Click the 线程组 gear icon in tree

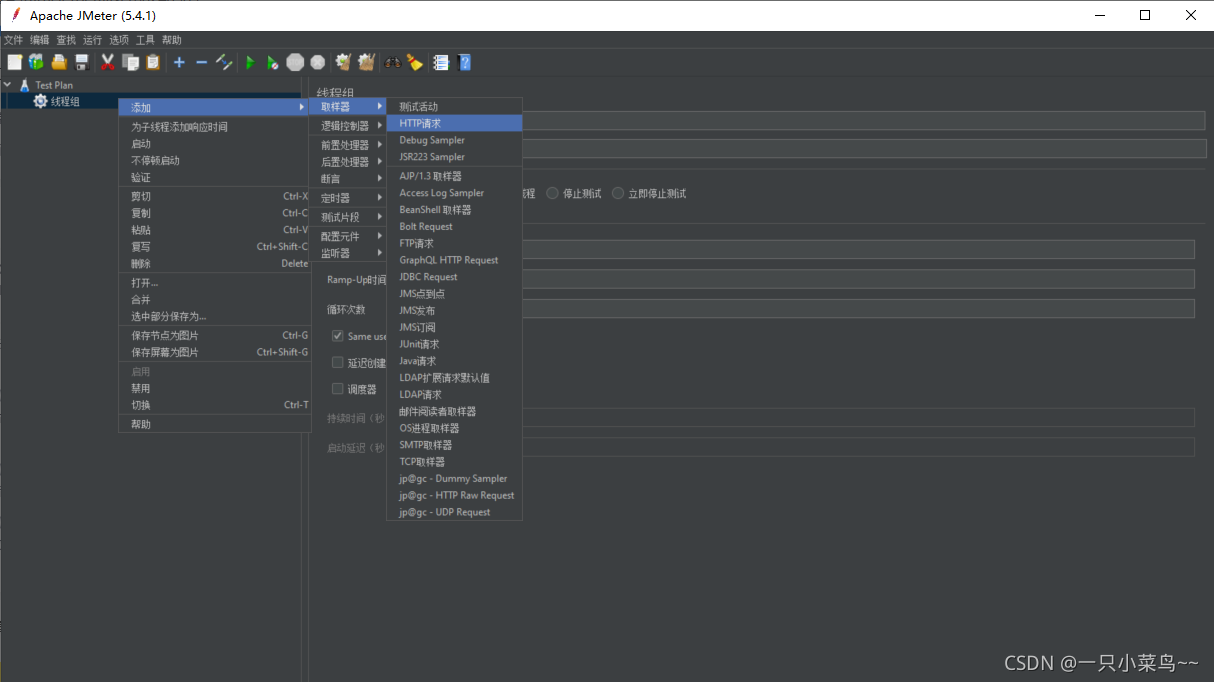pos(40,101)
